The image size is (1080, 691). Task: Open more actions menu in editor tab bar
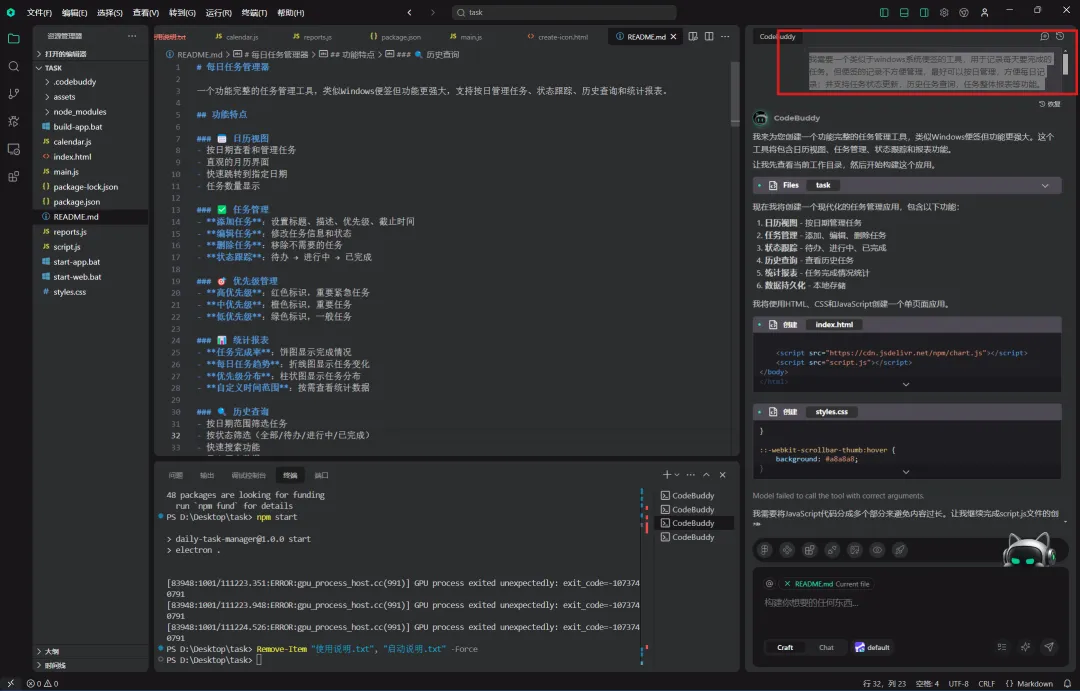(725, 37)
